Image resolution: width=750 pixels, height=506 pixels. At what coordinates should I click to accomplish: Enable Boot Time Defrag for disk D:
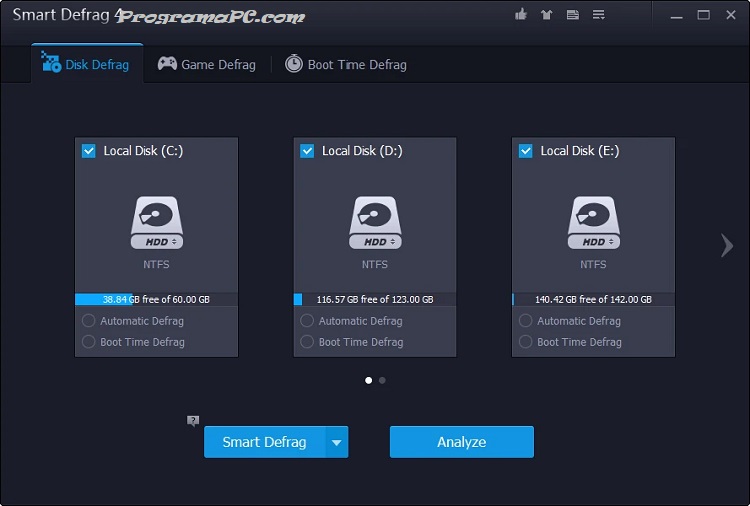coord(307,342)
